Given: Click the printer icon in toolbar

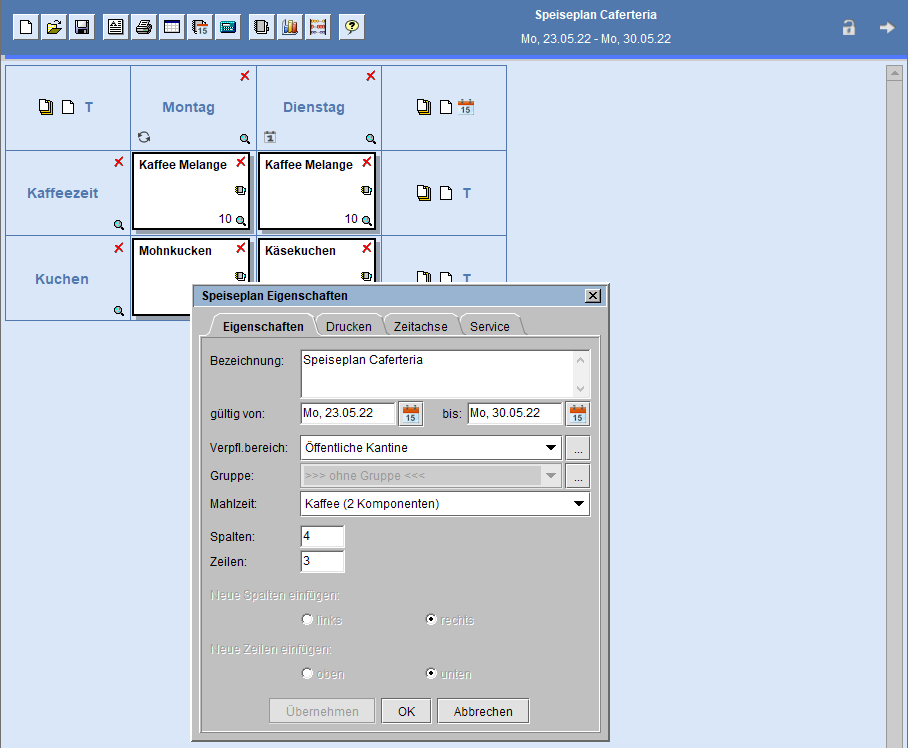Looking at the screenshot, I should pos(144,27).
